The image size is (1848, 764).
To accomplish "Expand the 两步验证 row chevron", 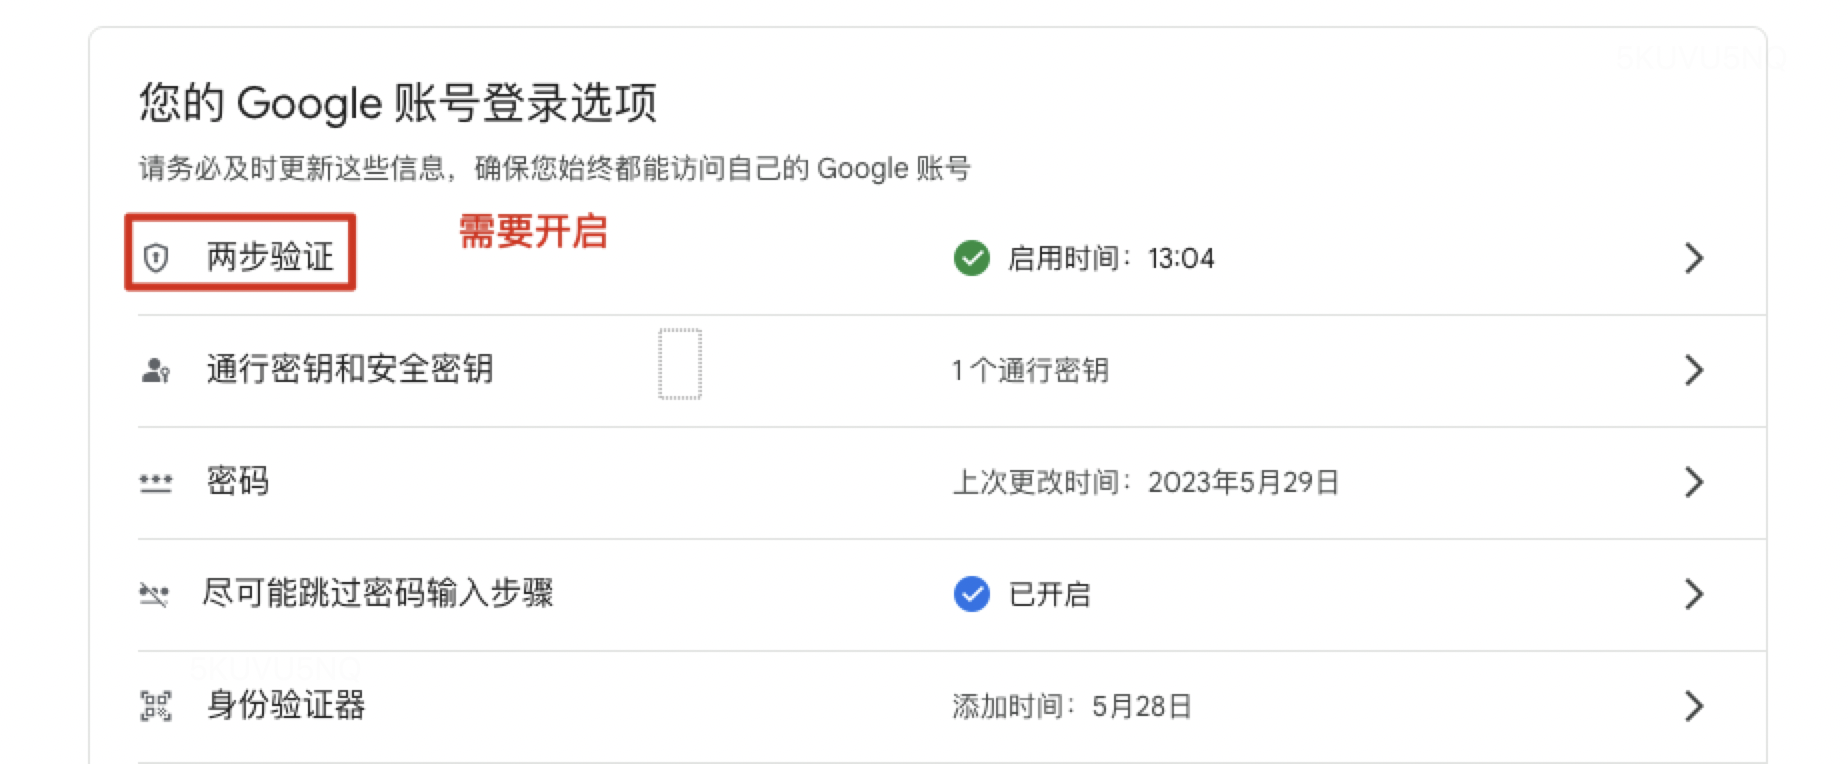I will click(x=1693, y=258).
